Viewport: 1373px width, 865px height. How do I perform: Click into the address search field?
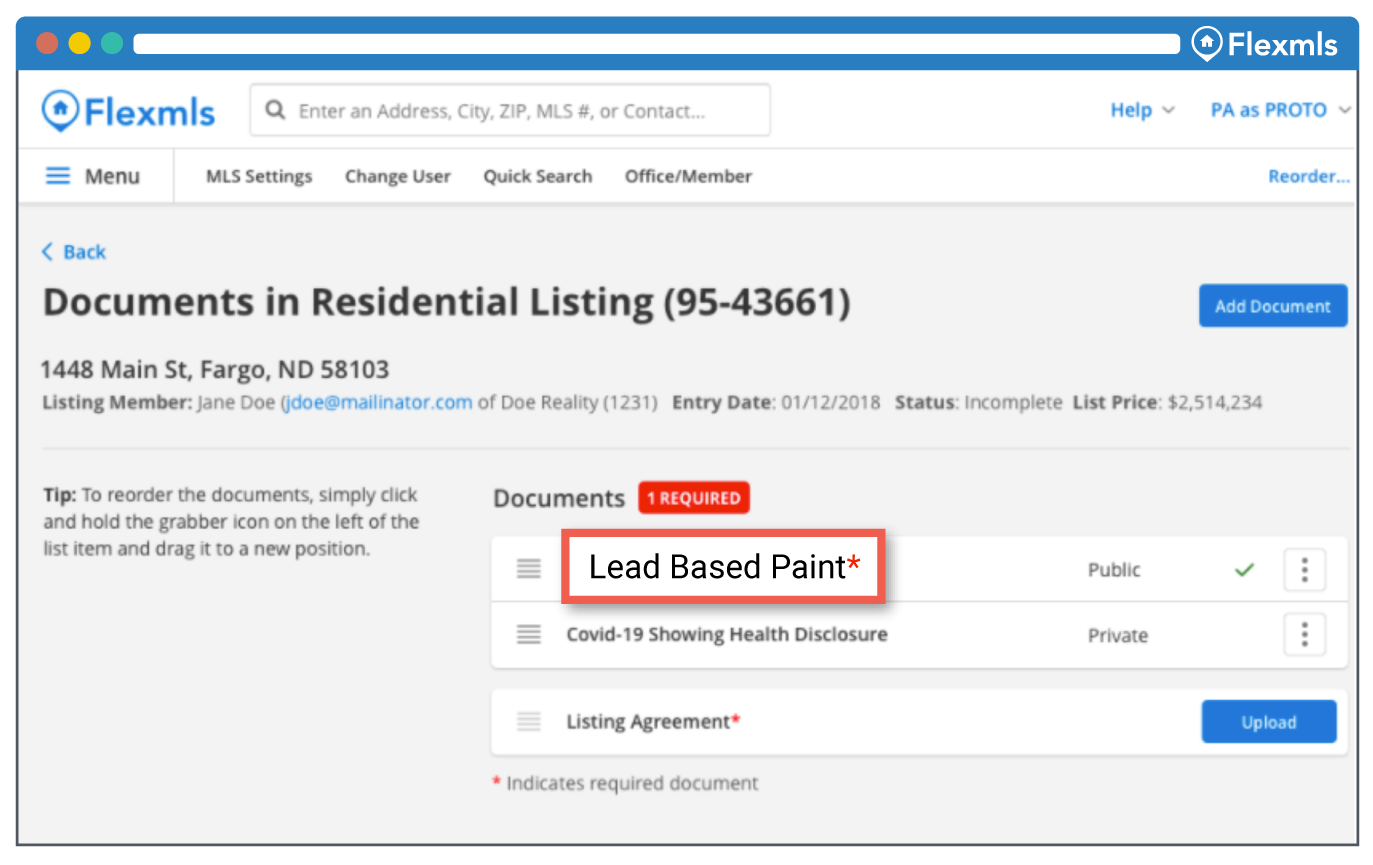tap(520, 111)
